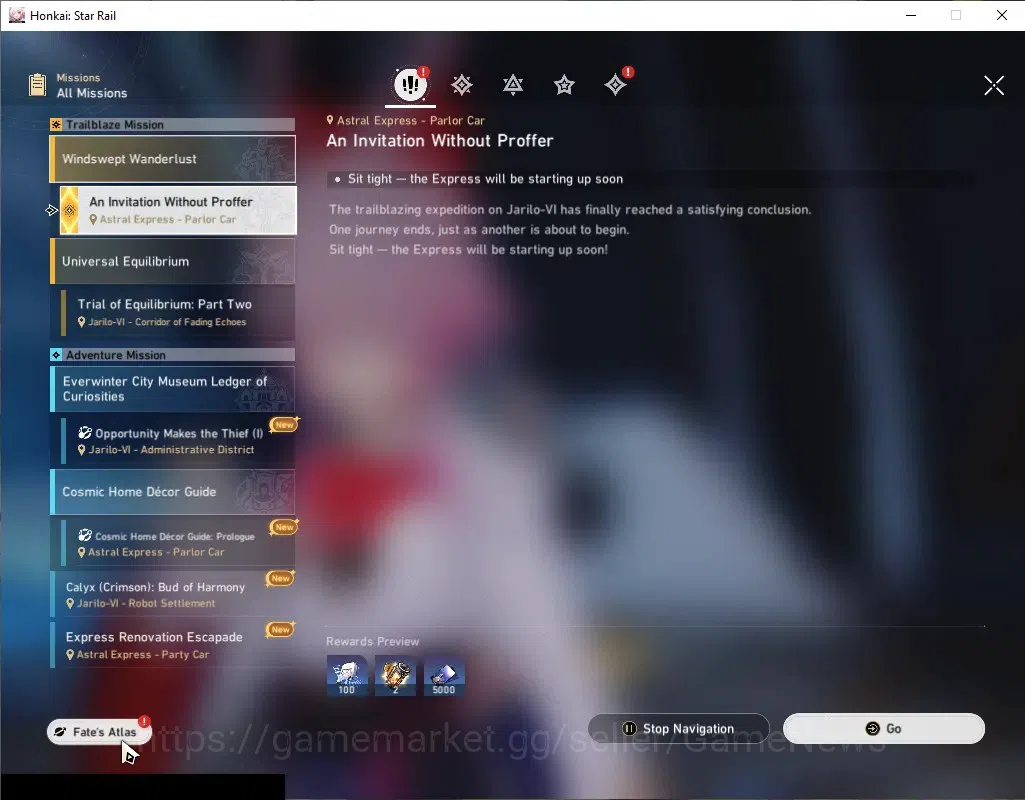Screen dimensions: 1025x800
Task: Open the four-point star filter with alert
Action: 616,84
